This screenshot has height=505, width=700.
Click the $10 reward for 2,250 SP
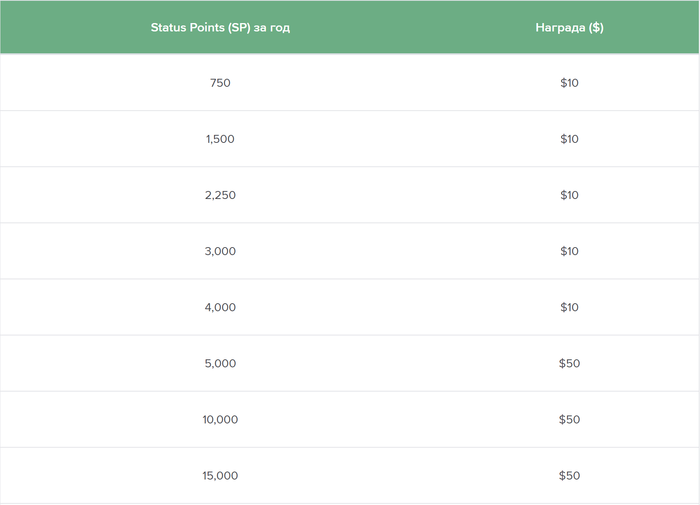pos(569,195)
